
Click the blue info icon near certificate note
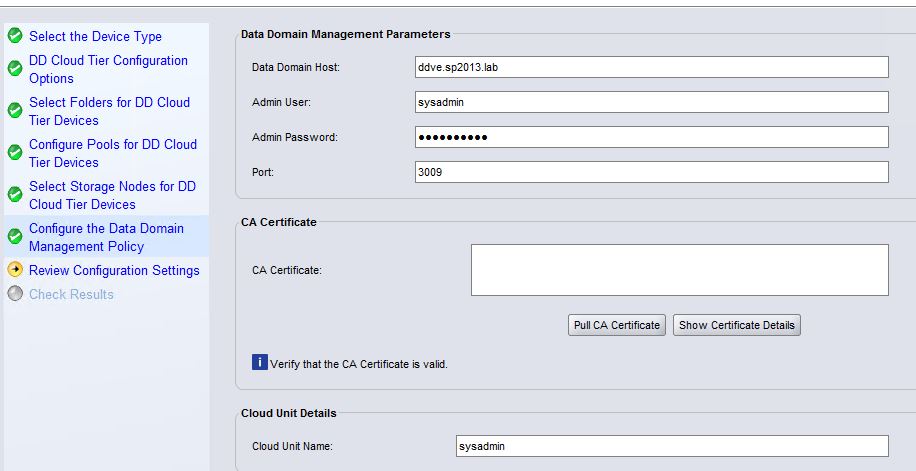(x=260, y=363)
